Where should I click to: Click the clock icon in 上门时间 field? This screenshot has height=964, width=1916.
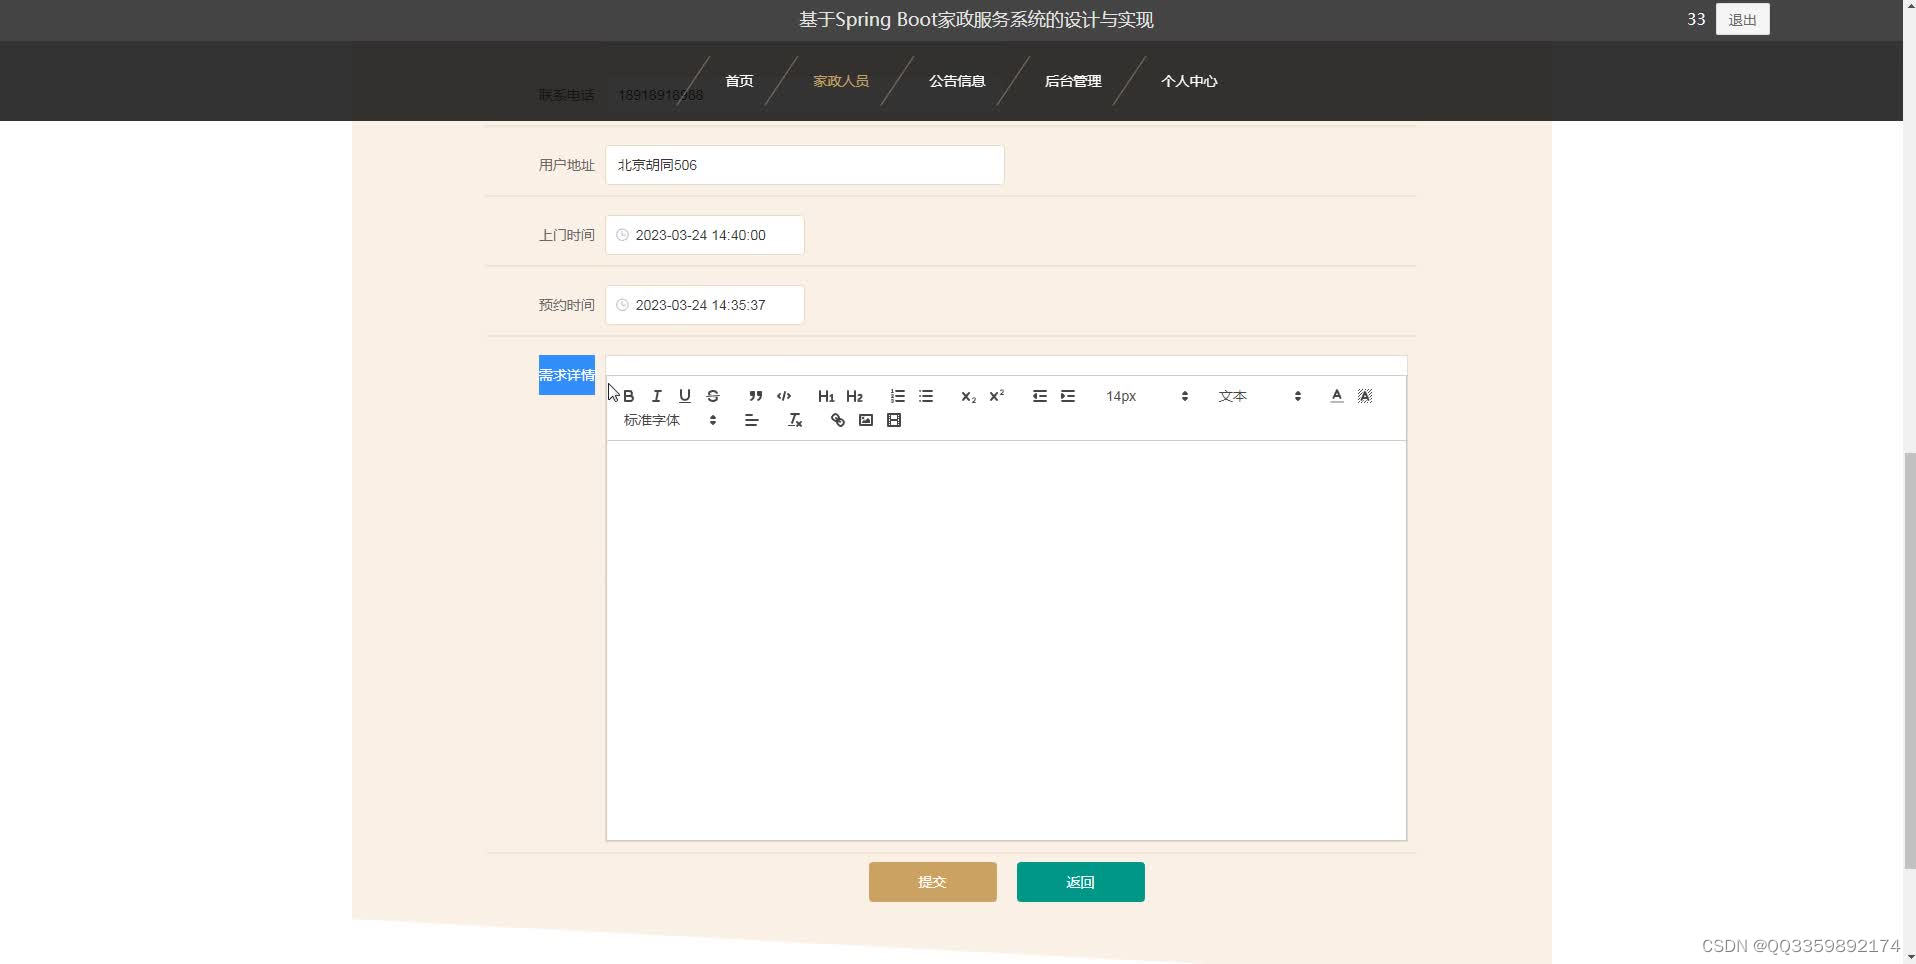(622, 235)
